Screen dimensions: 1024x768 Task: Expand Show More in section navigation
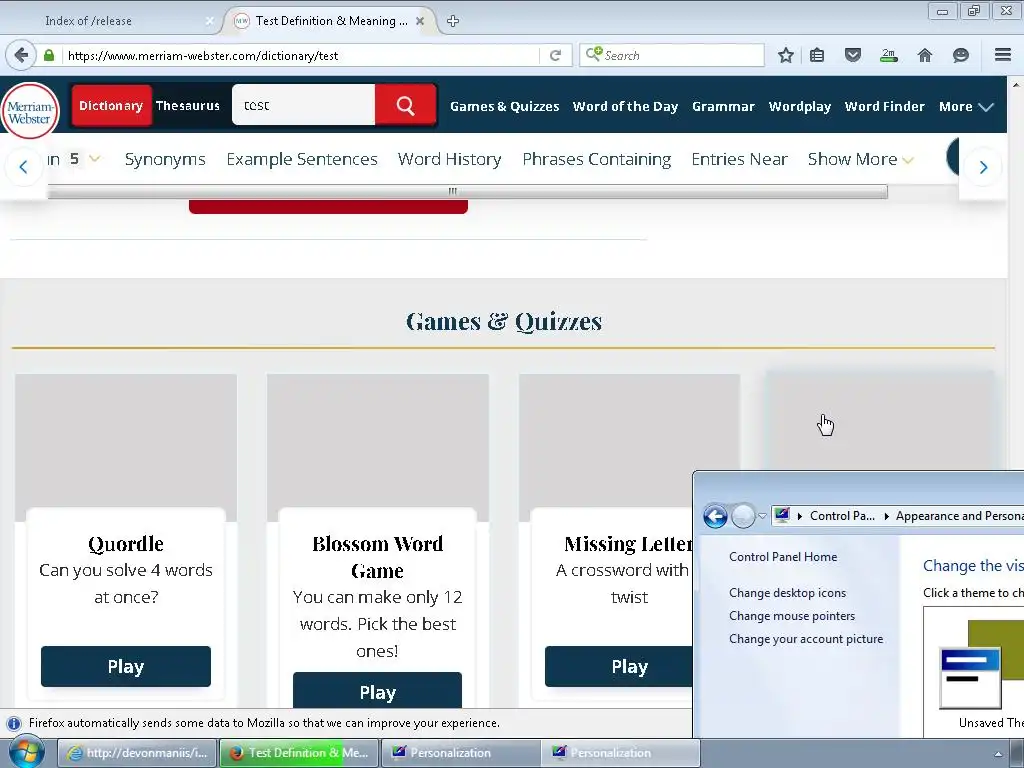pos(861,159)
